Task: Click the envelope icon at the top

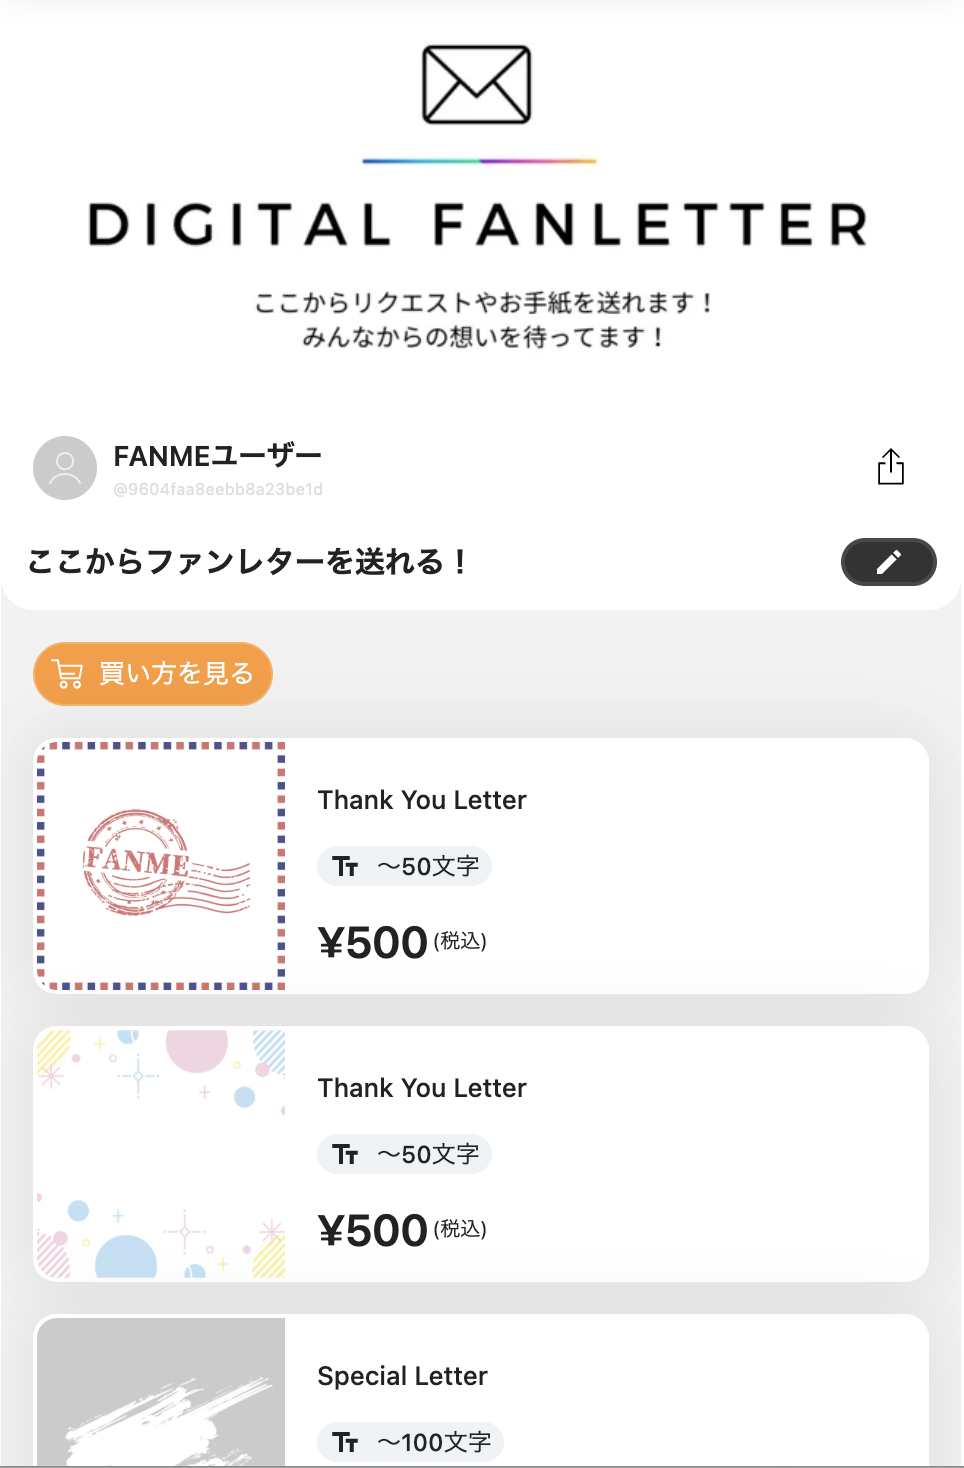Action: 476,85
